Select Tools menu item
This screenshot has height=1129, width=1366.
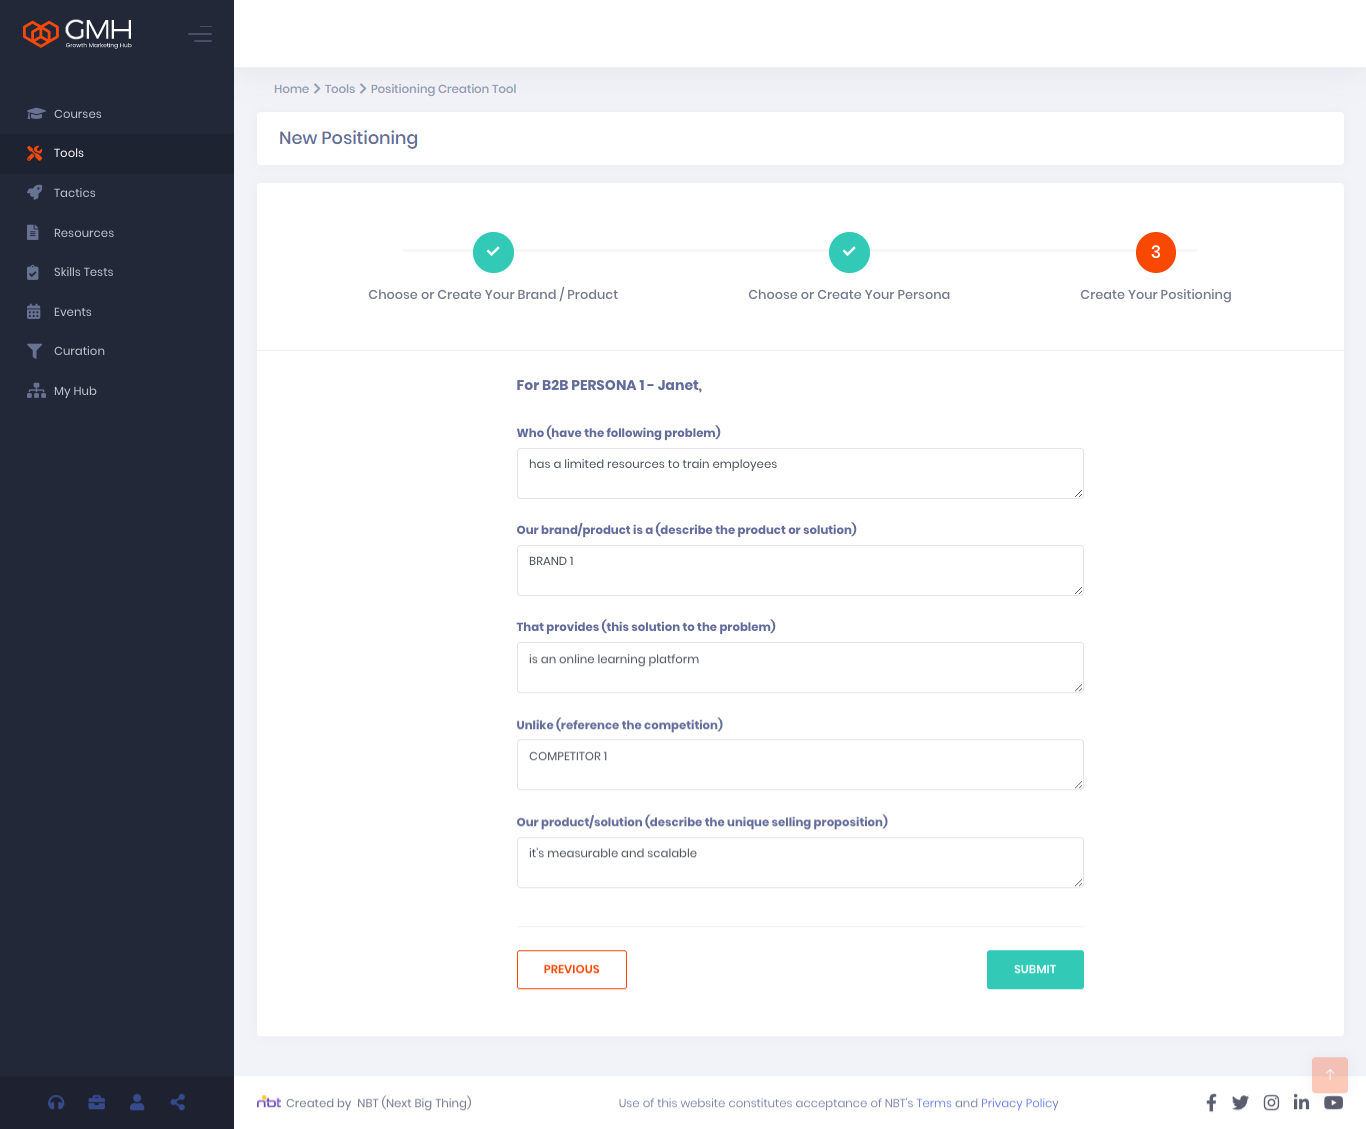click(x=117, y=153)
